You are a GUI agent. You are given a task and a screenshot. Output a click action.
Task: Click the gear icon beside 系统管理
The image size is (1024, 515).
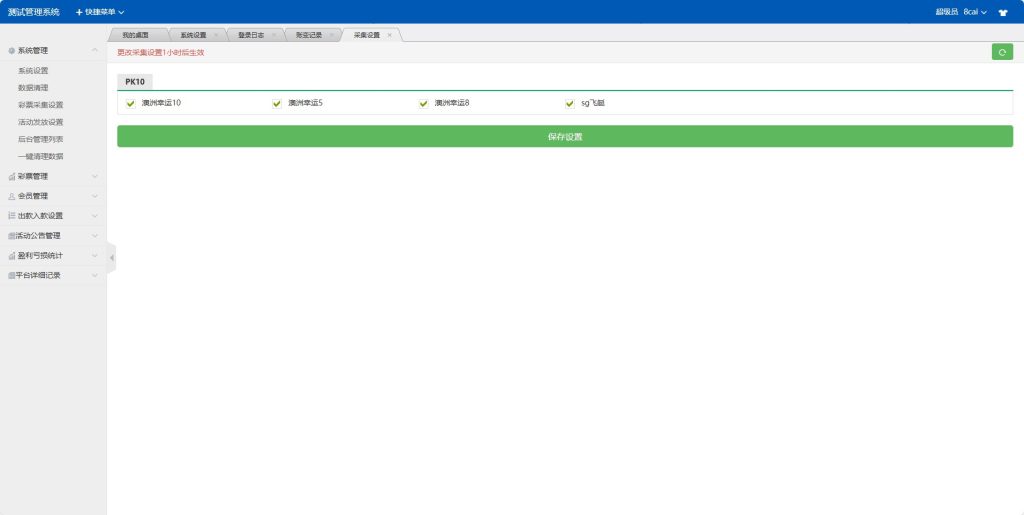point(11,51)
